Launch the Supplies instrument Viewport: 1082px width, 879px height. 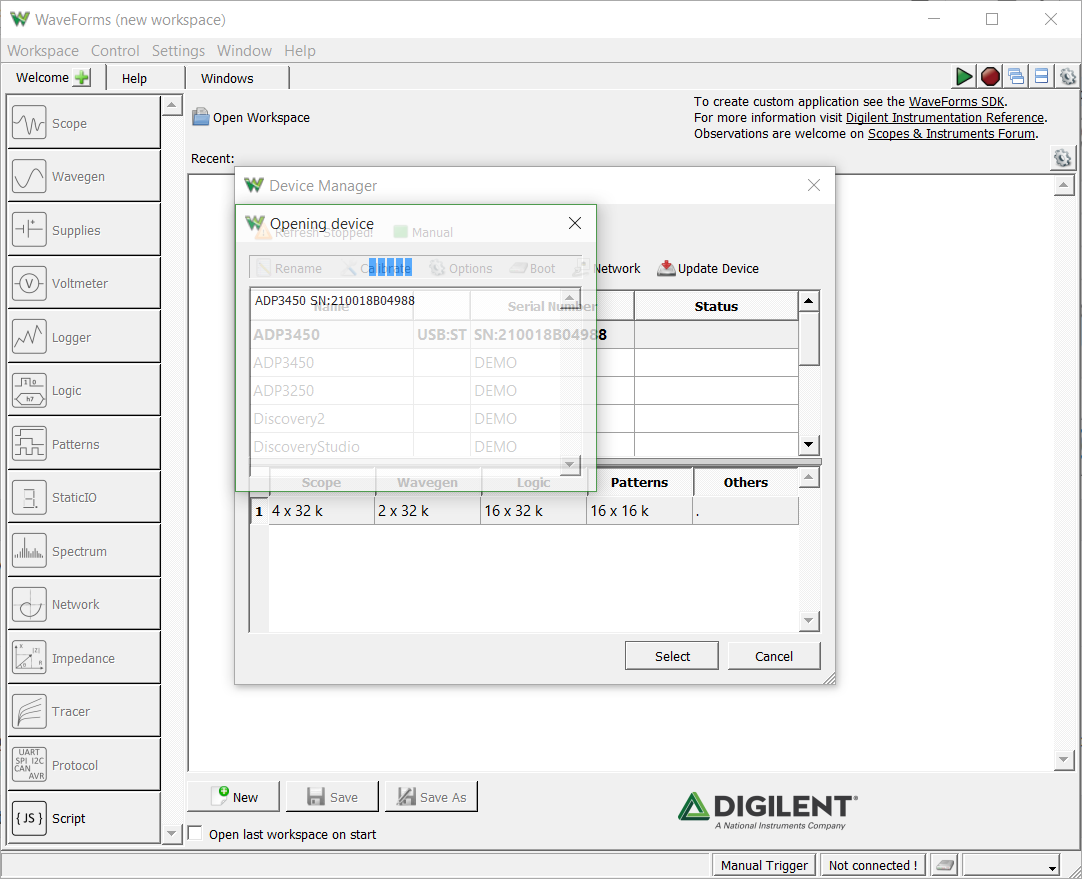[x=83, y=230]
